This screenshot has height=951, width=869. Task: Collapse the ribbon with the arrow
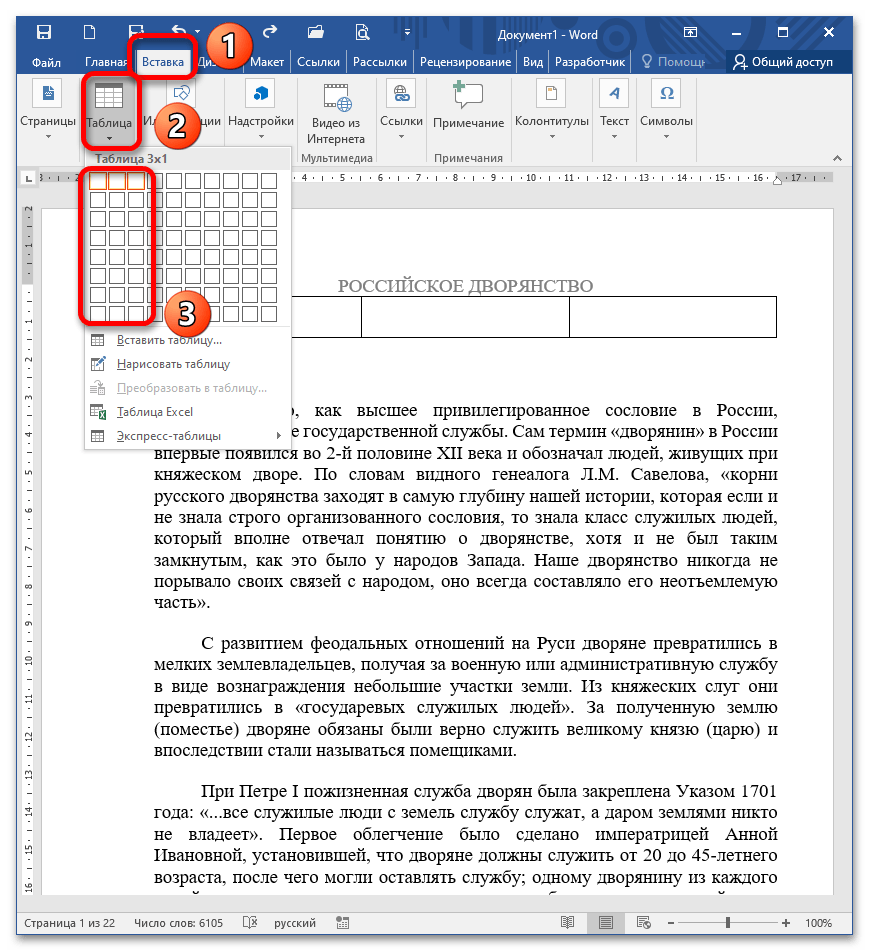[837, 158]
